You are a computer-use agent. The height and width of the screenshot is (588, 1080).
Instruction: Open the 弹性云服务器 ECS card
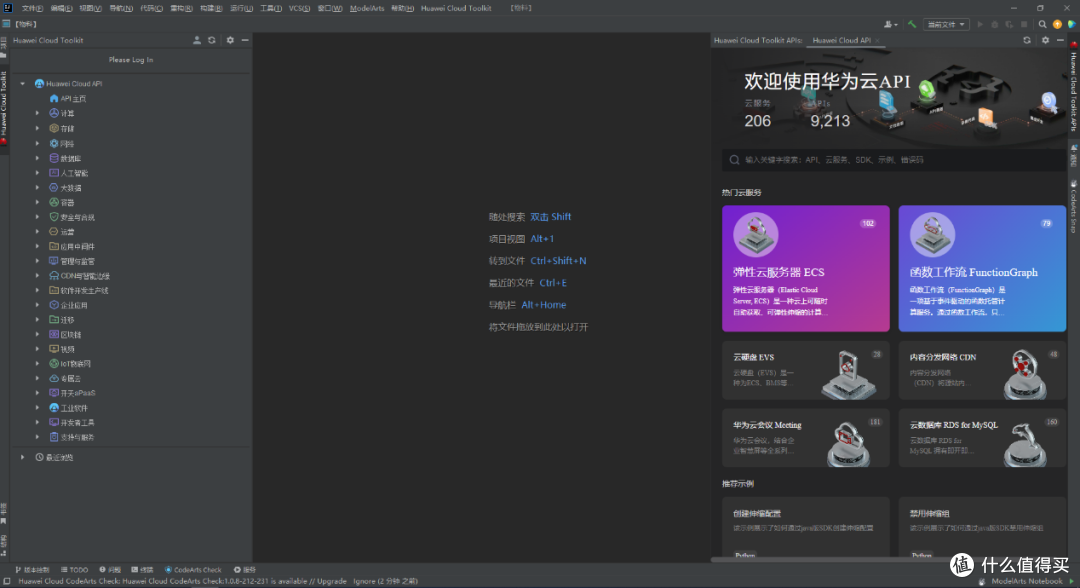pos(806,269)
